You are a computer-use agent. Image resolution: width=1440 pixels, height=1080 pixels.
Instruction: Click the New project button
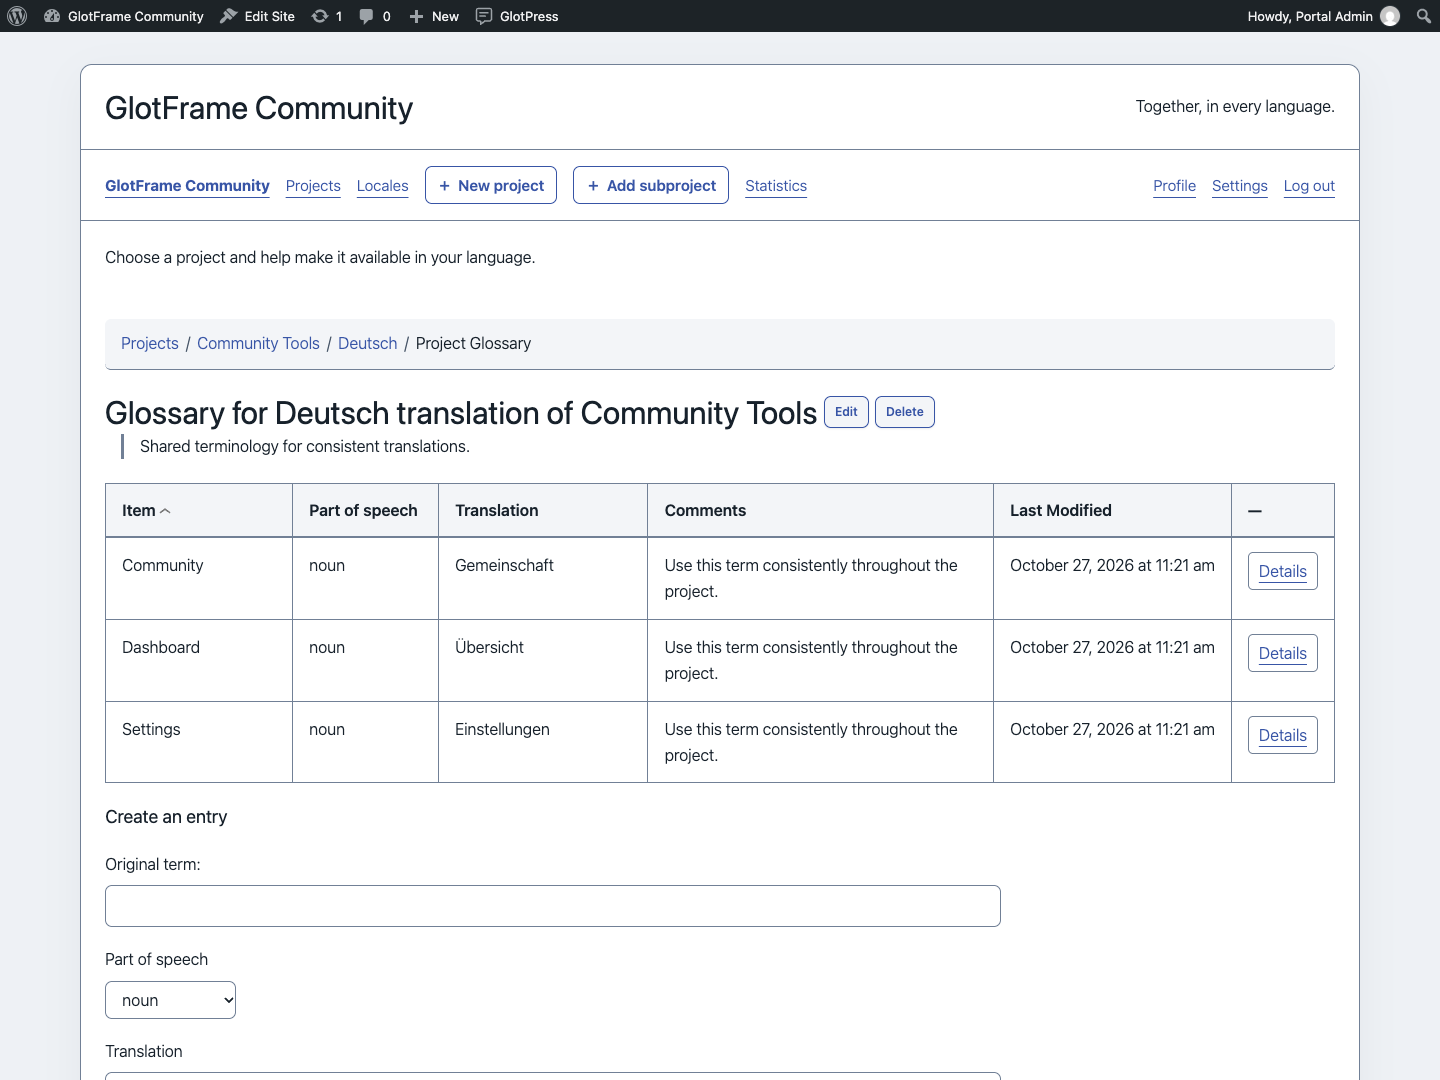491,185
